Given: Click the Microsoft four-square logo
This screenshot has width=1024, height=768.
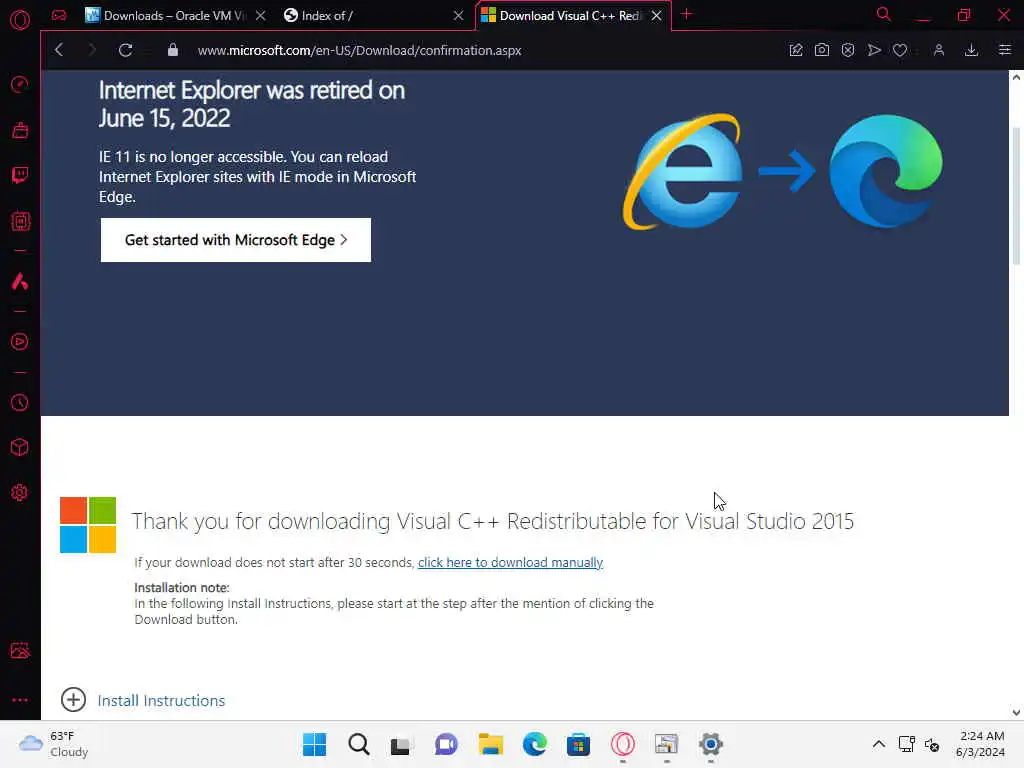Looking at the screenshot, I should 88,525.
